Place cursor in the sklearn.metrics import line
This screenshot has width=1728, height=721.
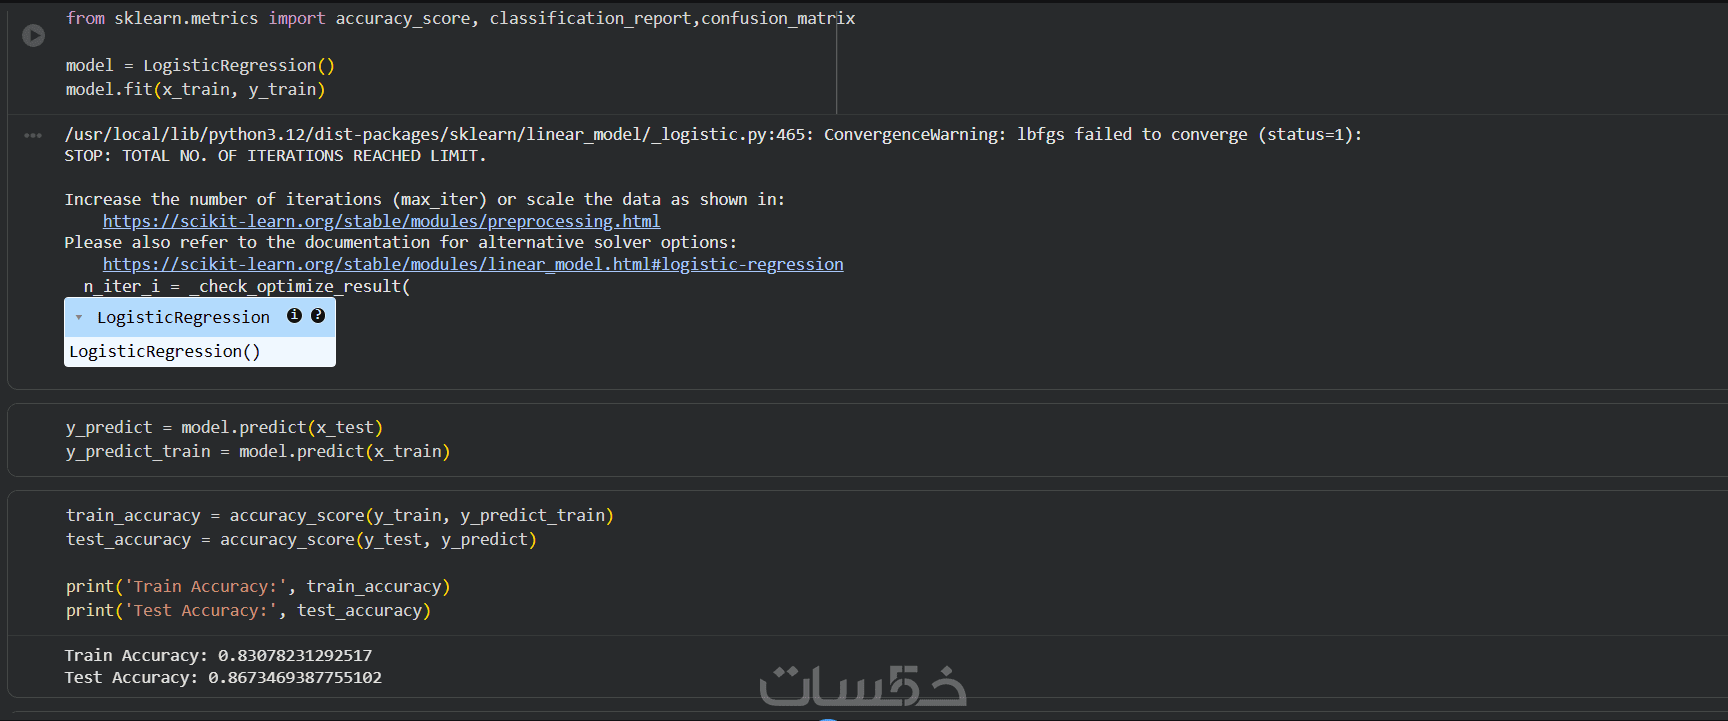click(x=460, y=19)
